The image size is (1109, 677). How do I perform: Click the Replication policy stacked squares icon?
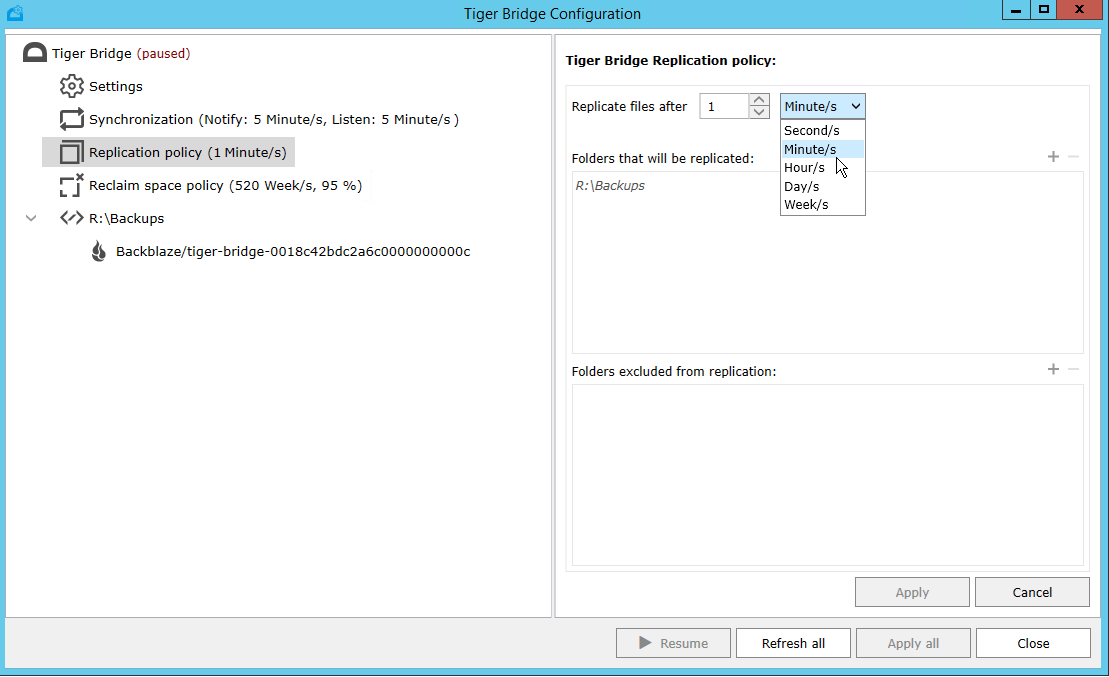point(71,152)
